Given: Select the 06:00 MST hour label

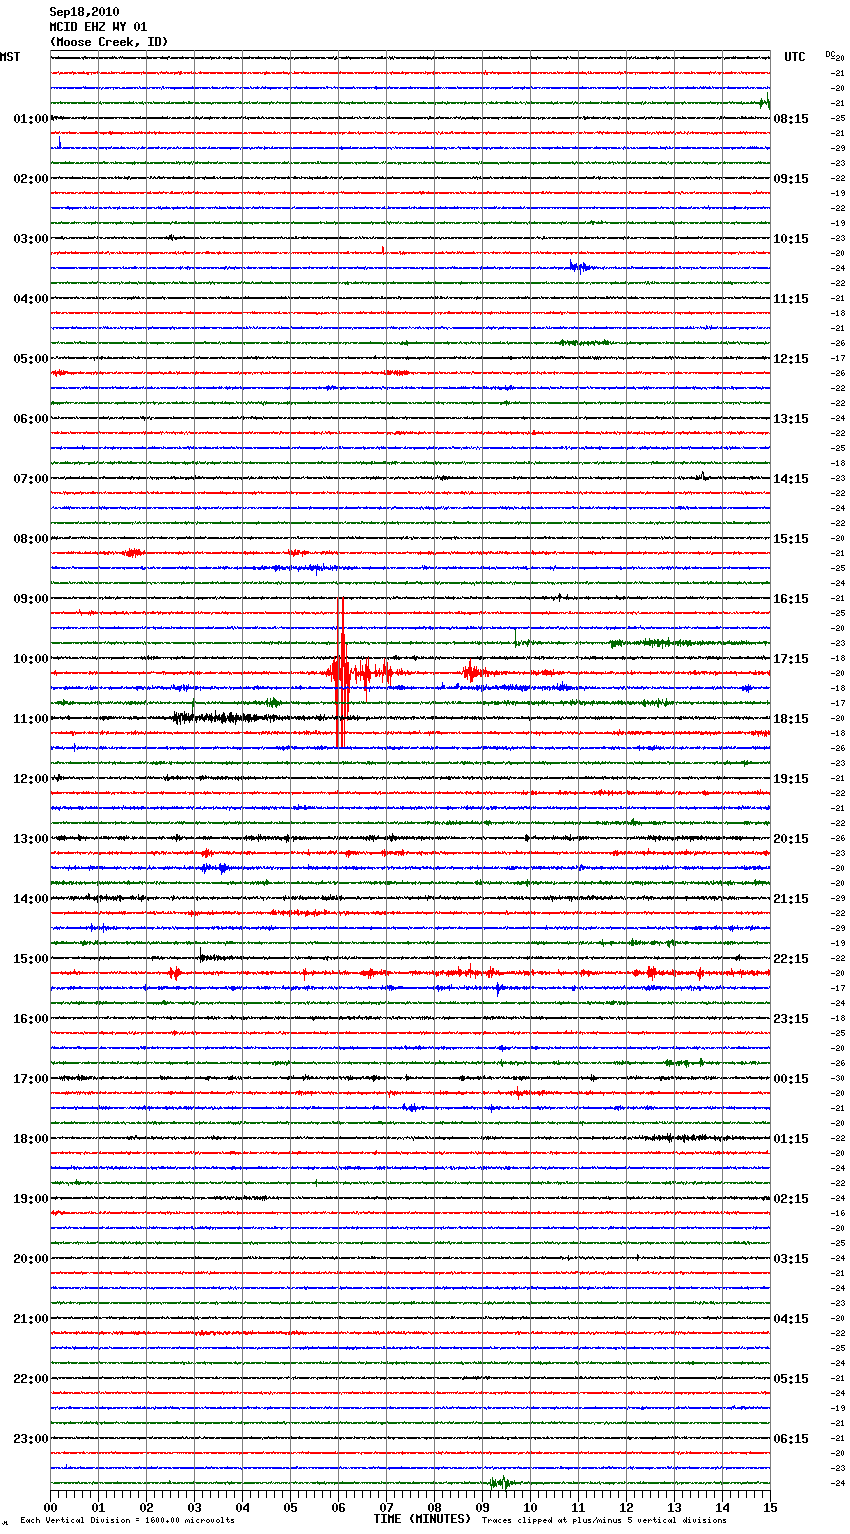Looking at the screenshot, I should (30, 419).
